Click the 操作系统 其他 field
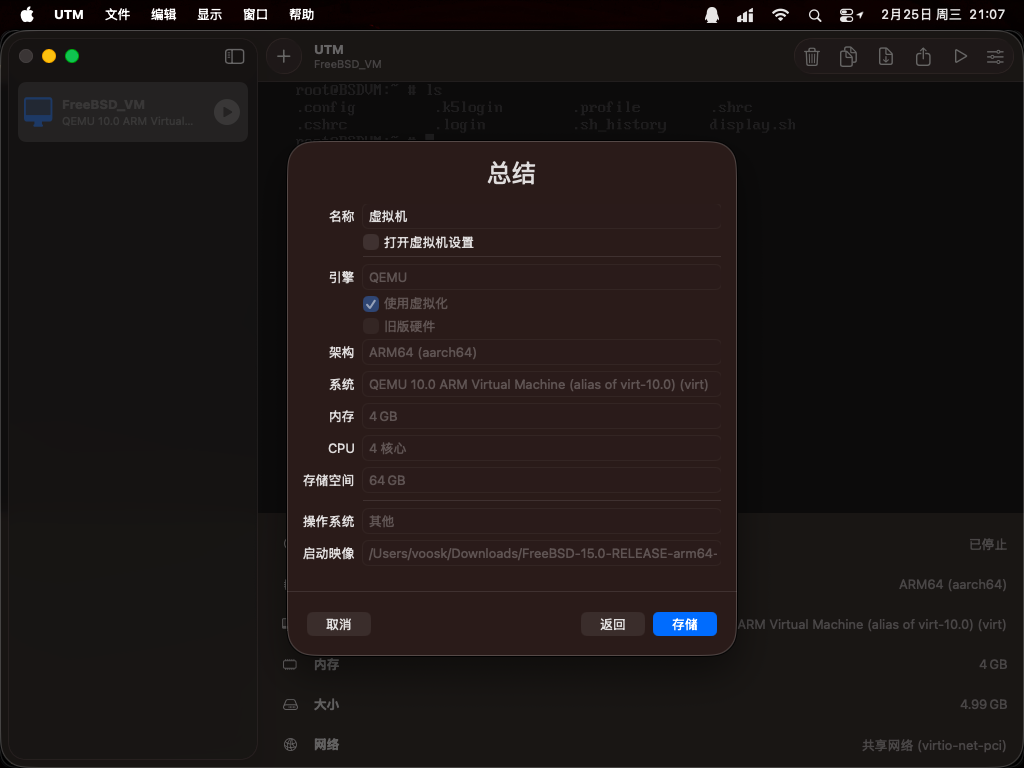This screenshot has height=768, width=1024. [x=541, y=522]
